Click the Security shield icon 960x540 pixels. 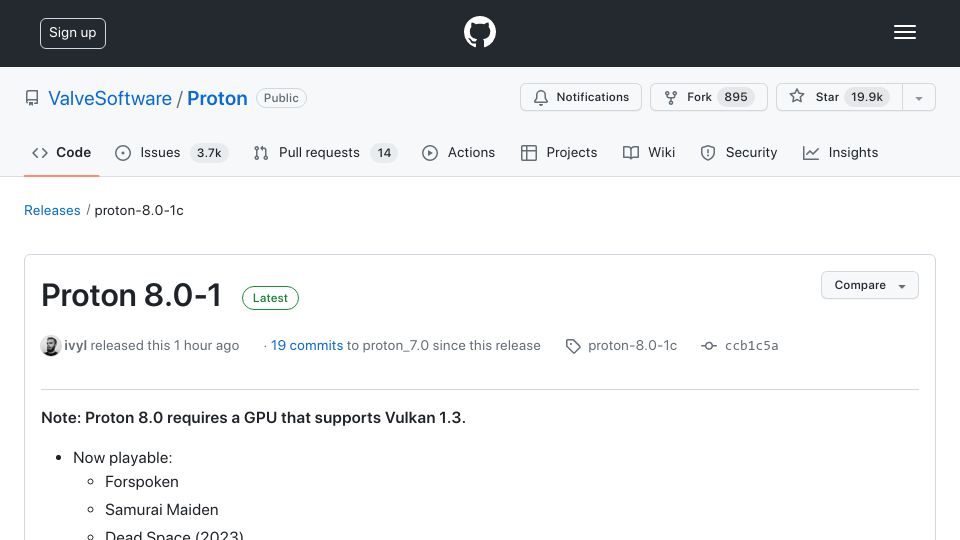708,153
